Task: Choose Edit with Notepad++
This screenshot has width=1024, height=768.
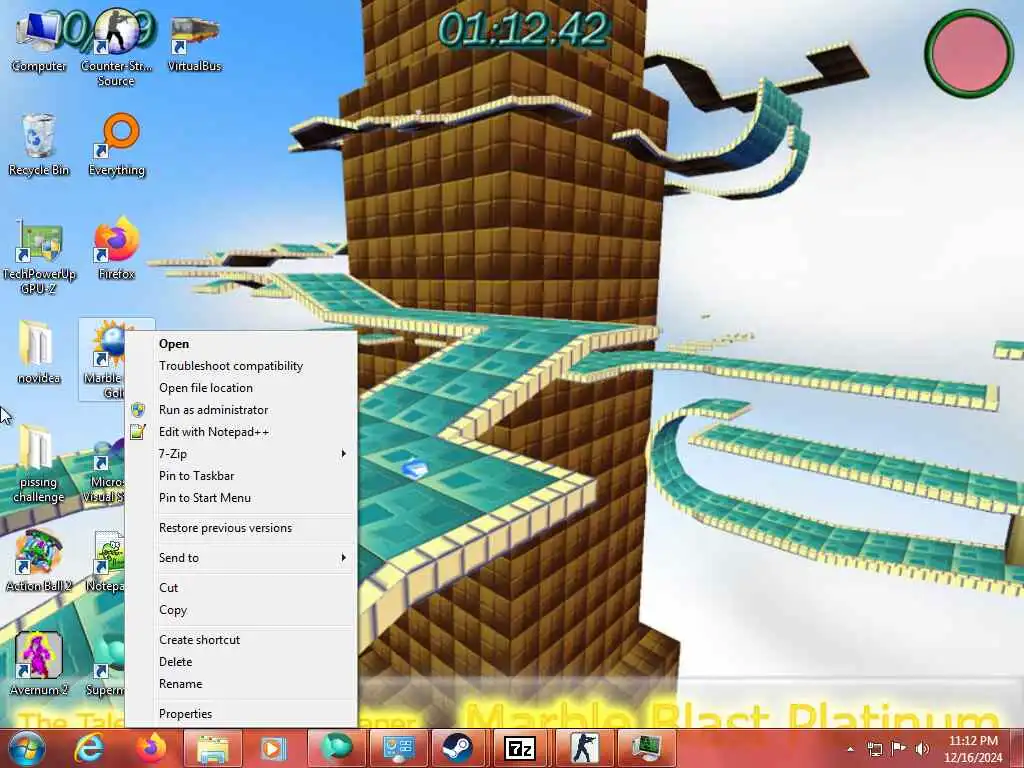Action: (x=240, y=432)
